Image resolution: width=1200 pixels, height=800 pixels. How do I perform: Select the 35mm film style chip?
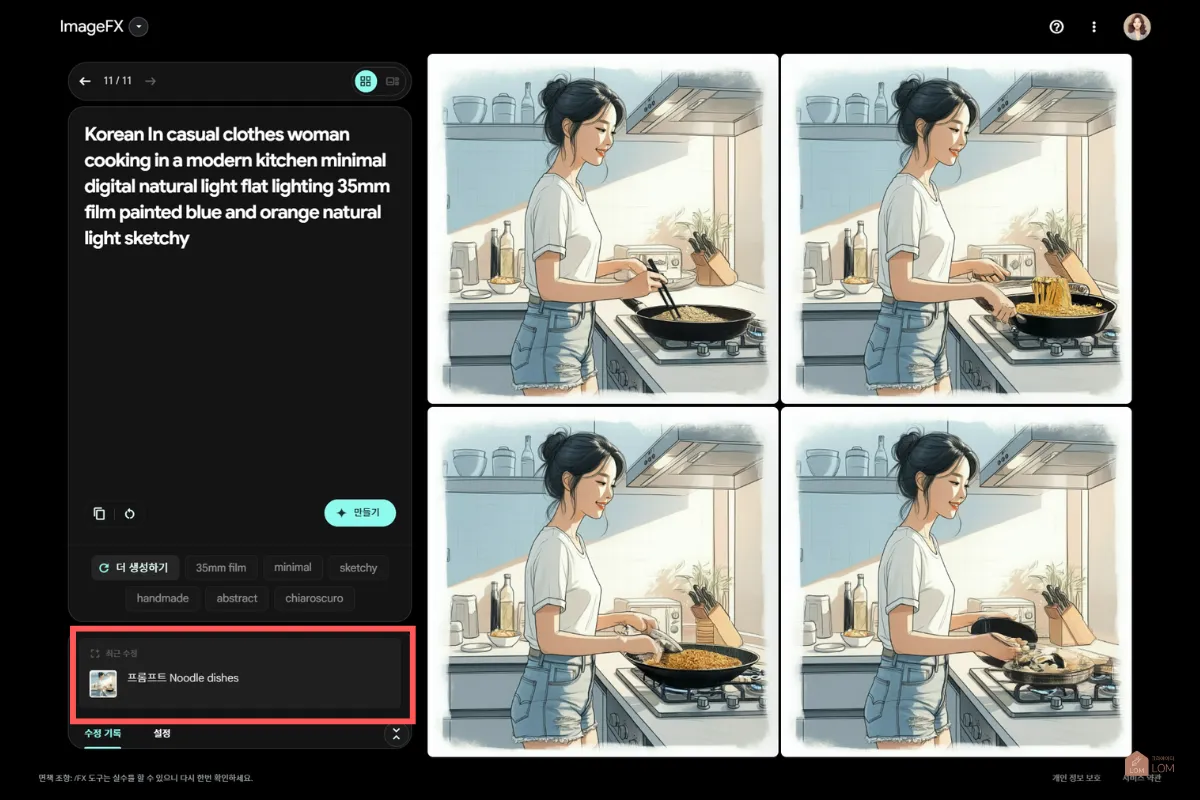tap(221, 567)
